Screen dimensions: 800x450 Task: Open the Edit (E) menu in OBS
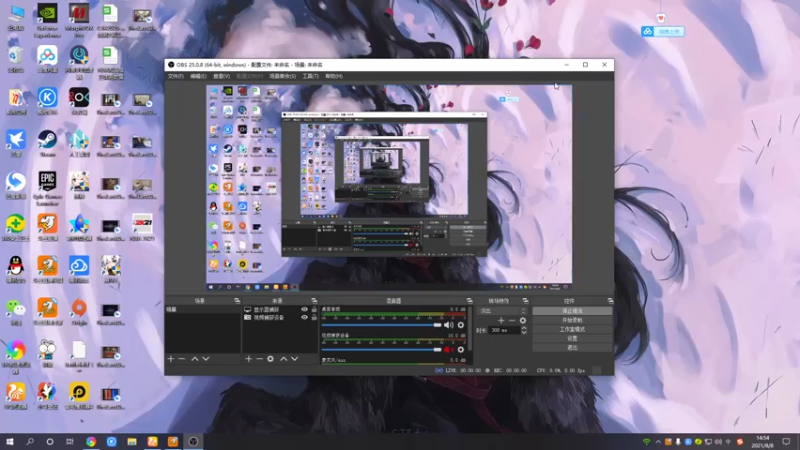tap(198, 76)
